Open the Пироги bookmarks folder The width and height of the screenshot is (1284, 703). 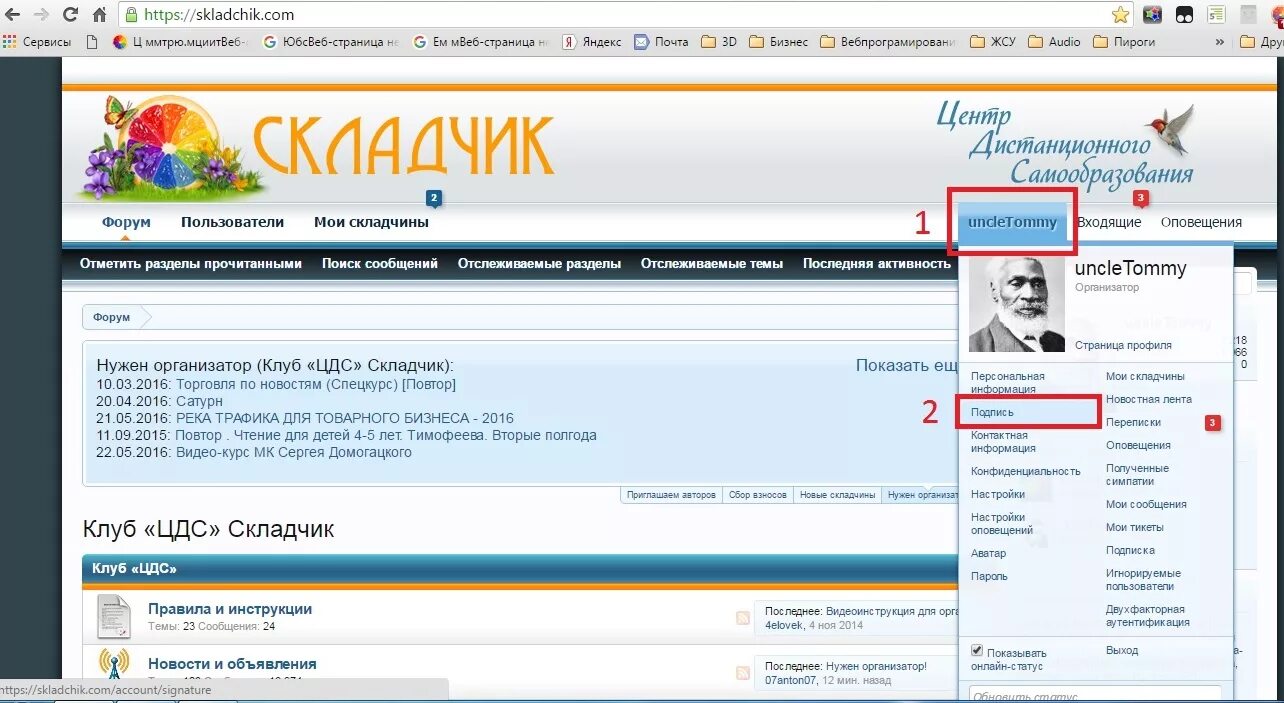coord(1124,42)
